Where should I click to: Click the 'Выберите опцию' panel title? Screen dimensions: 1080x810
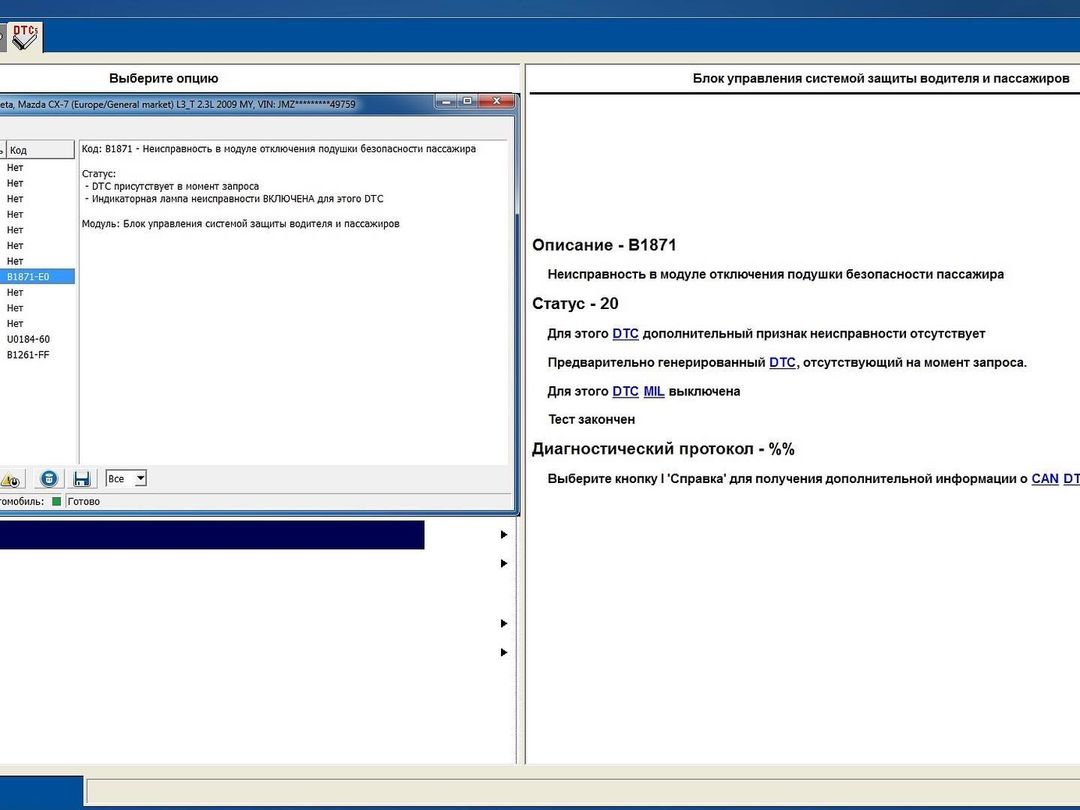[x=164, y=79]
